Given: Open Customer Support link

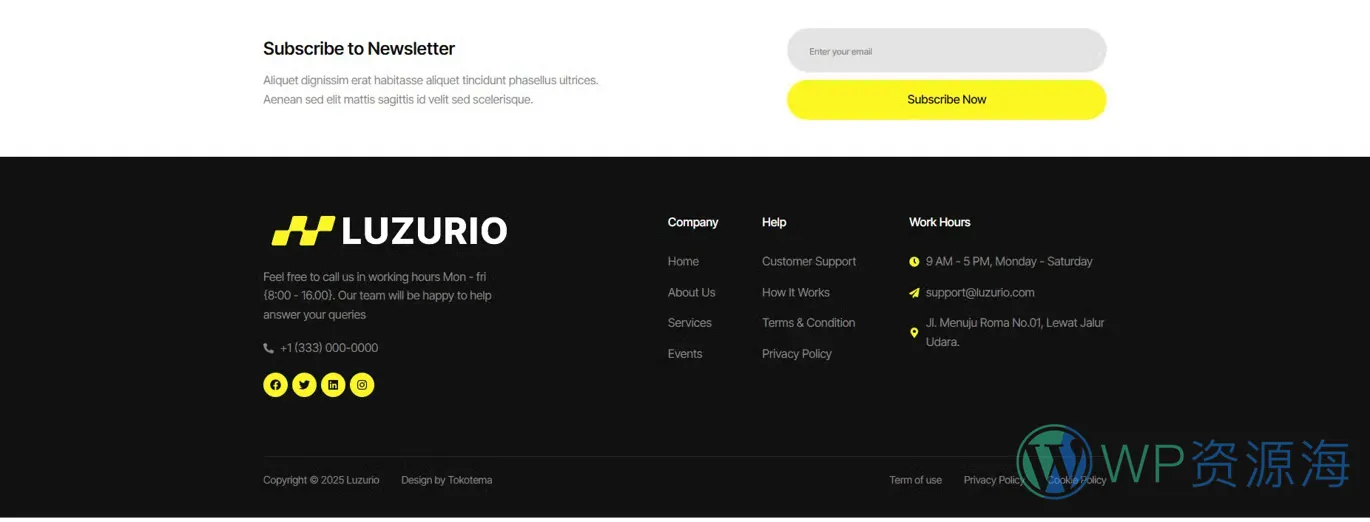Looking at the screenshot, I should [x=809, y=262].
